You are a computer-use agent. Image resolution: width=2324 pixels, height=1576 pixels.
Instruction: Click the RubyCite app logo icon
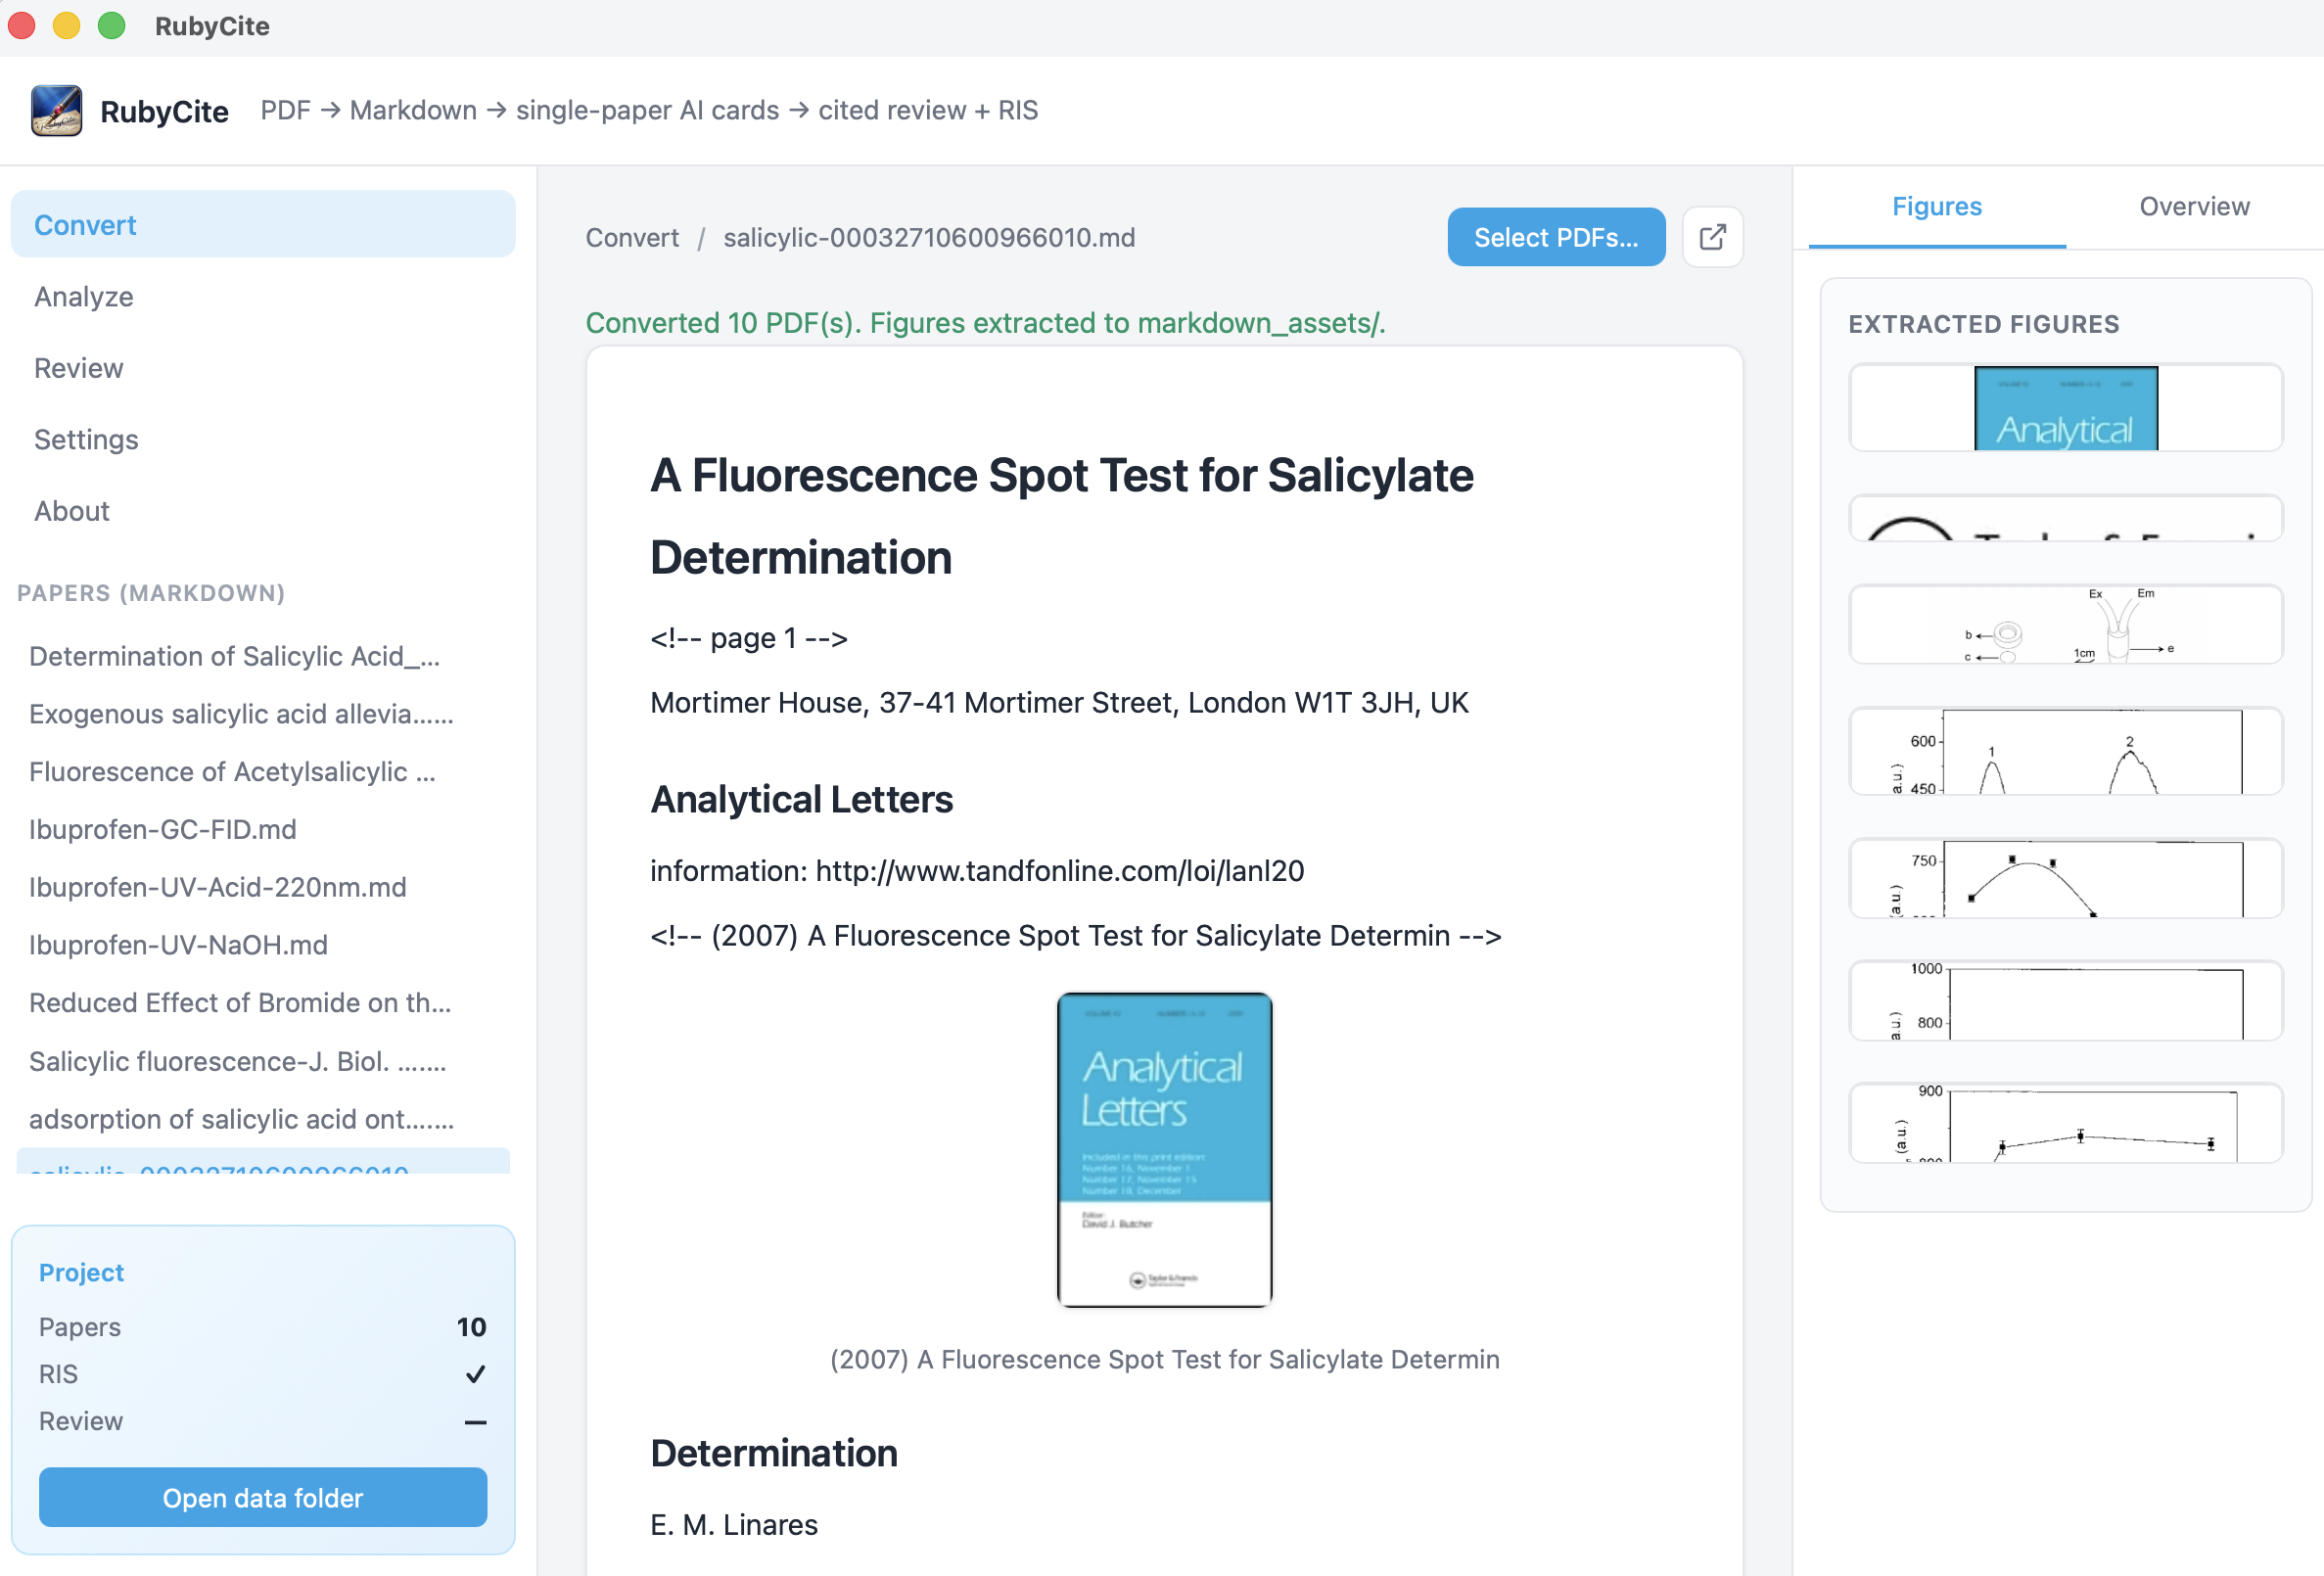click(x=56, y=110)
